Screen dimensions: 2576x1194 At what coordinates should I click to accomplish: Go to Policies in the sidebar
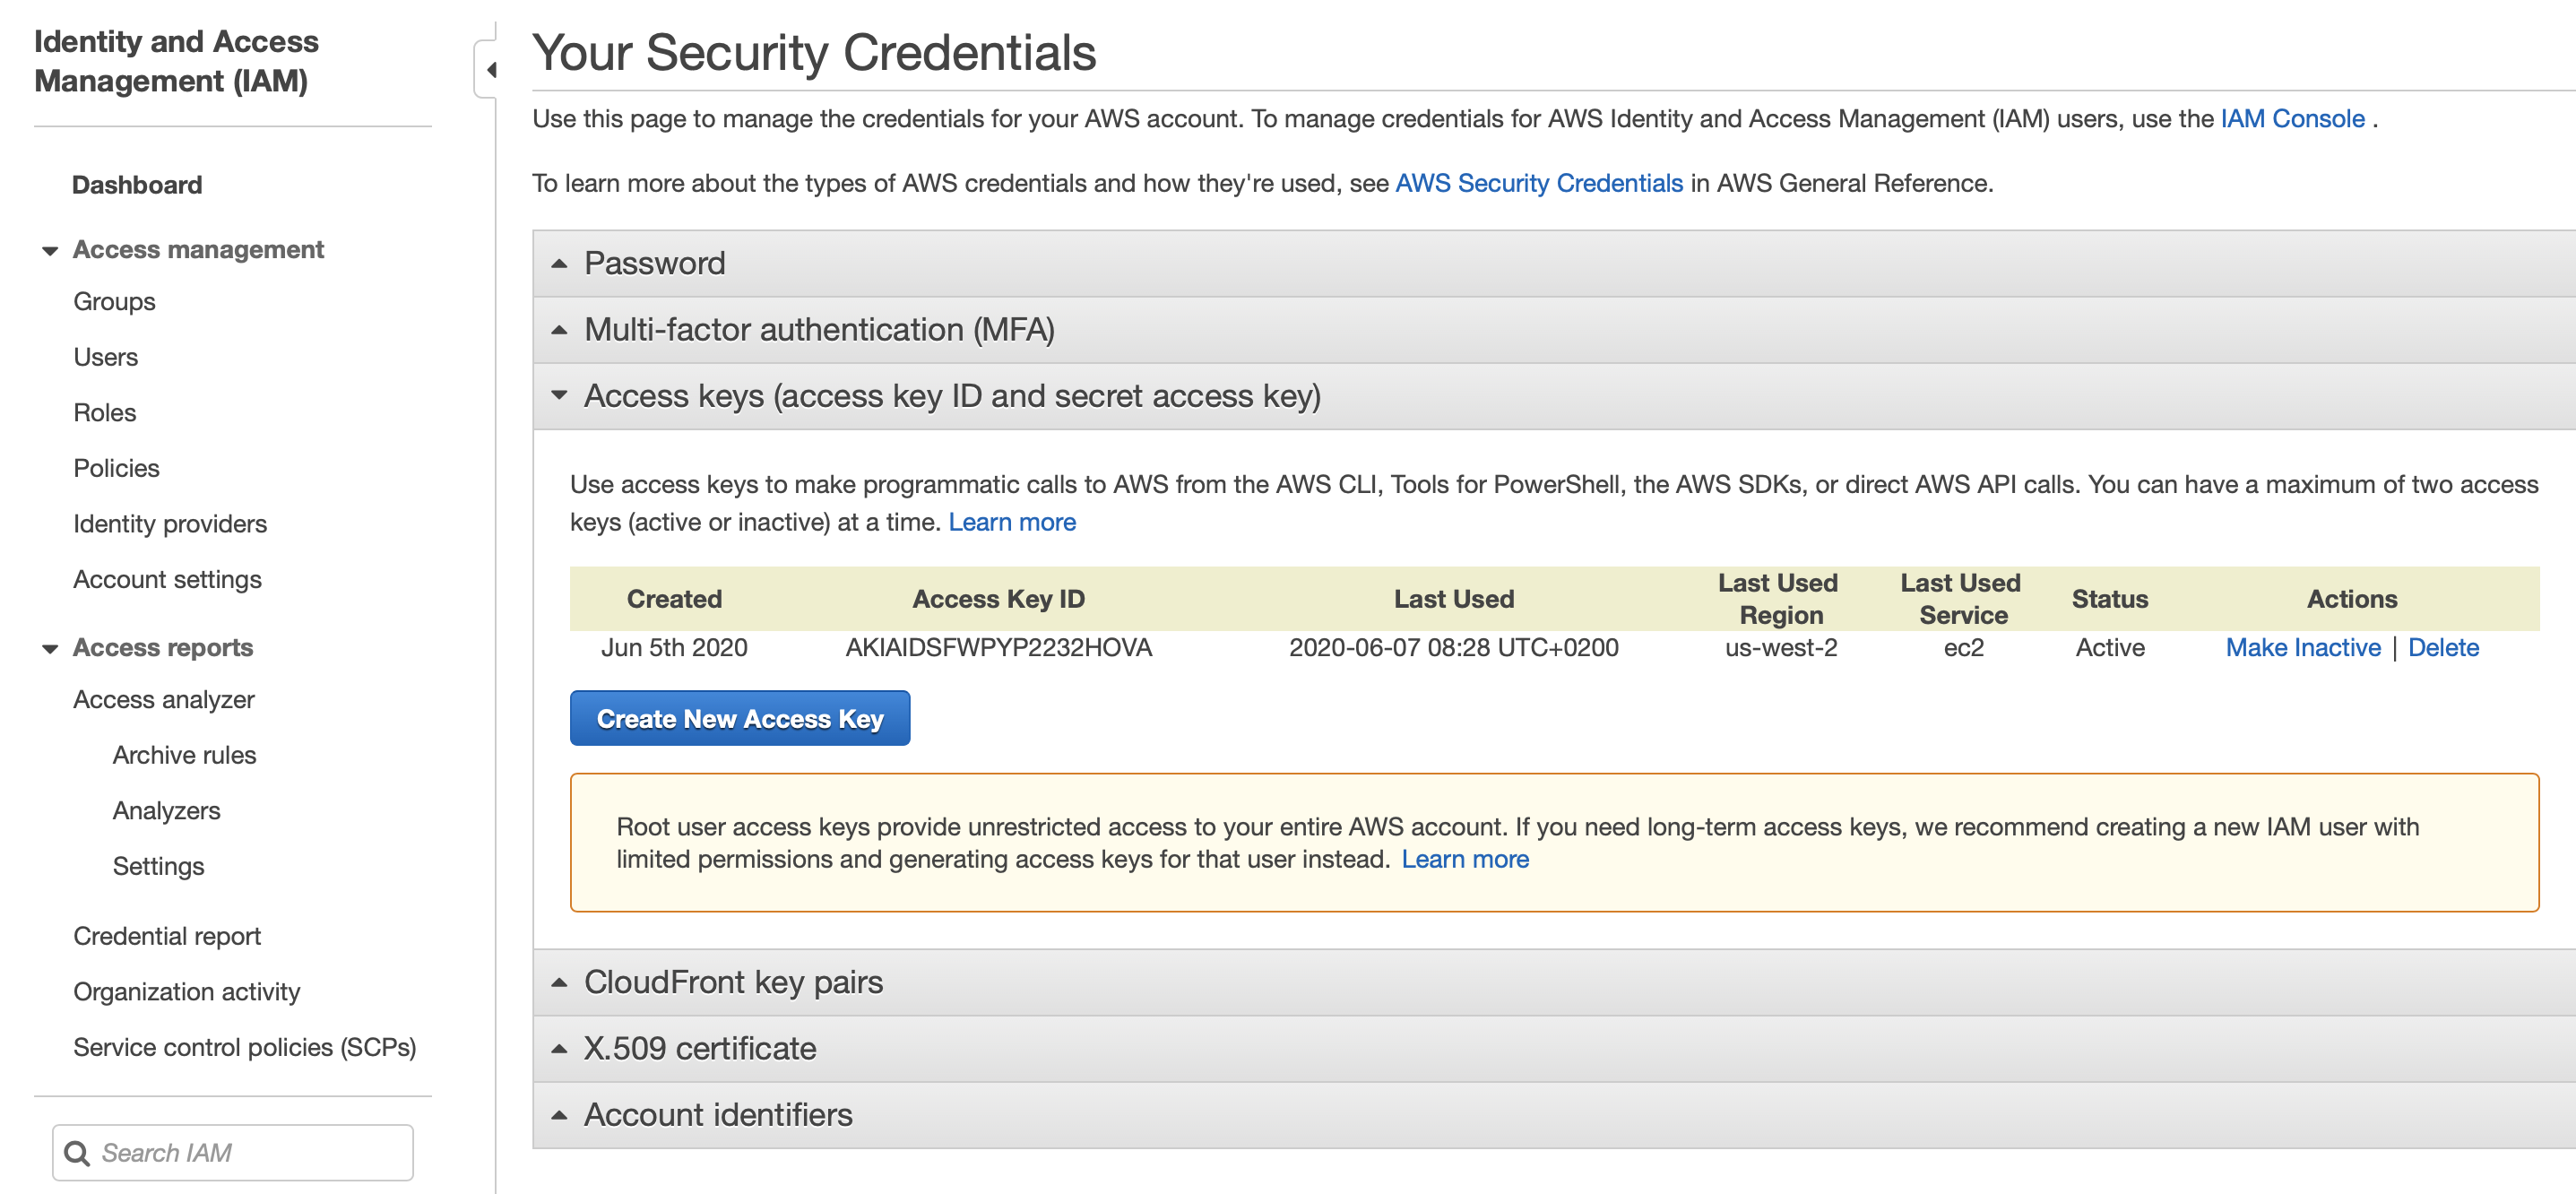[x=116, y=468]
